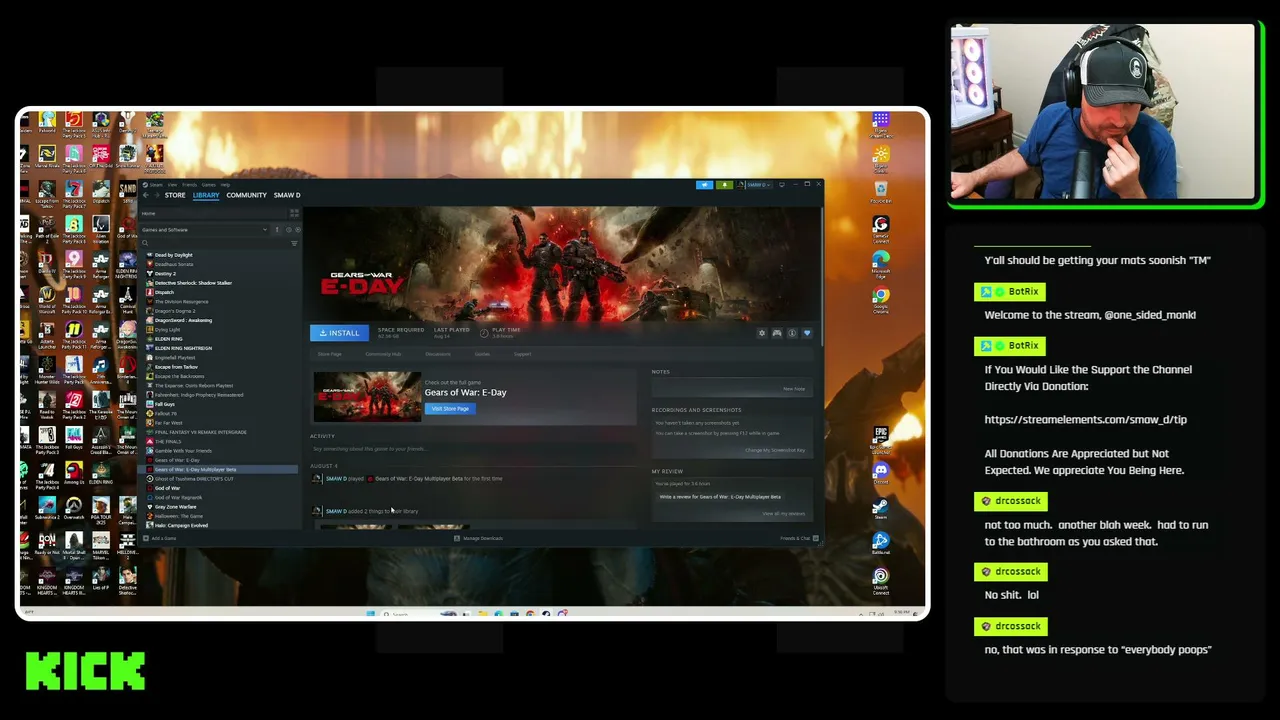Screen dimensions: 1280x720
Task: Go back with the Steam back arrow
Action: [145, 195]
